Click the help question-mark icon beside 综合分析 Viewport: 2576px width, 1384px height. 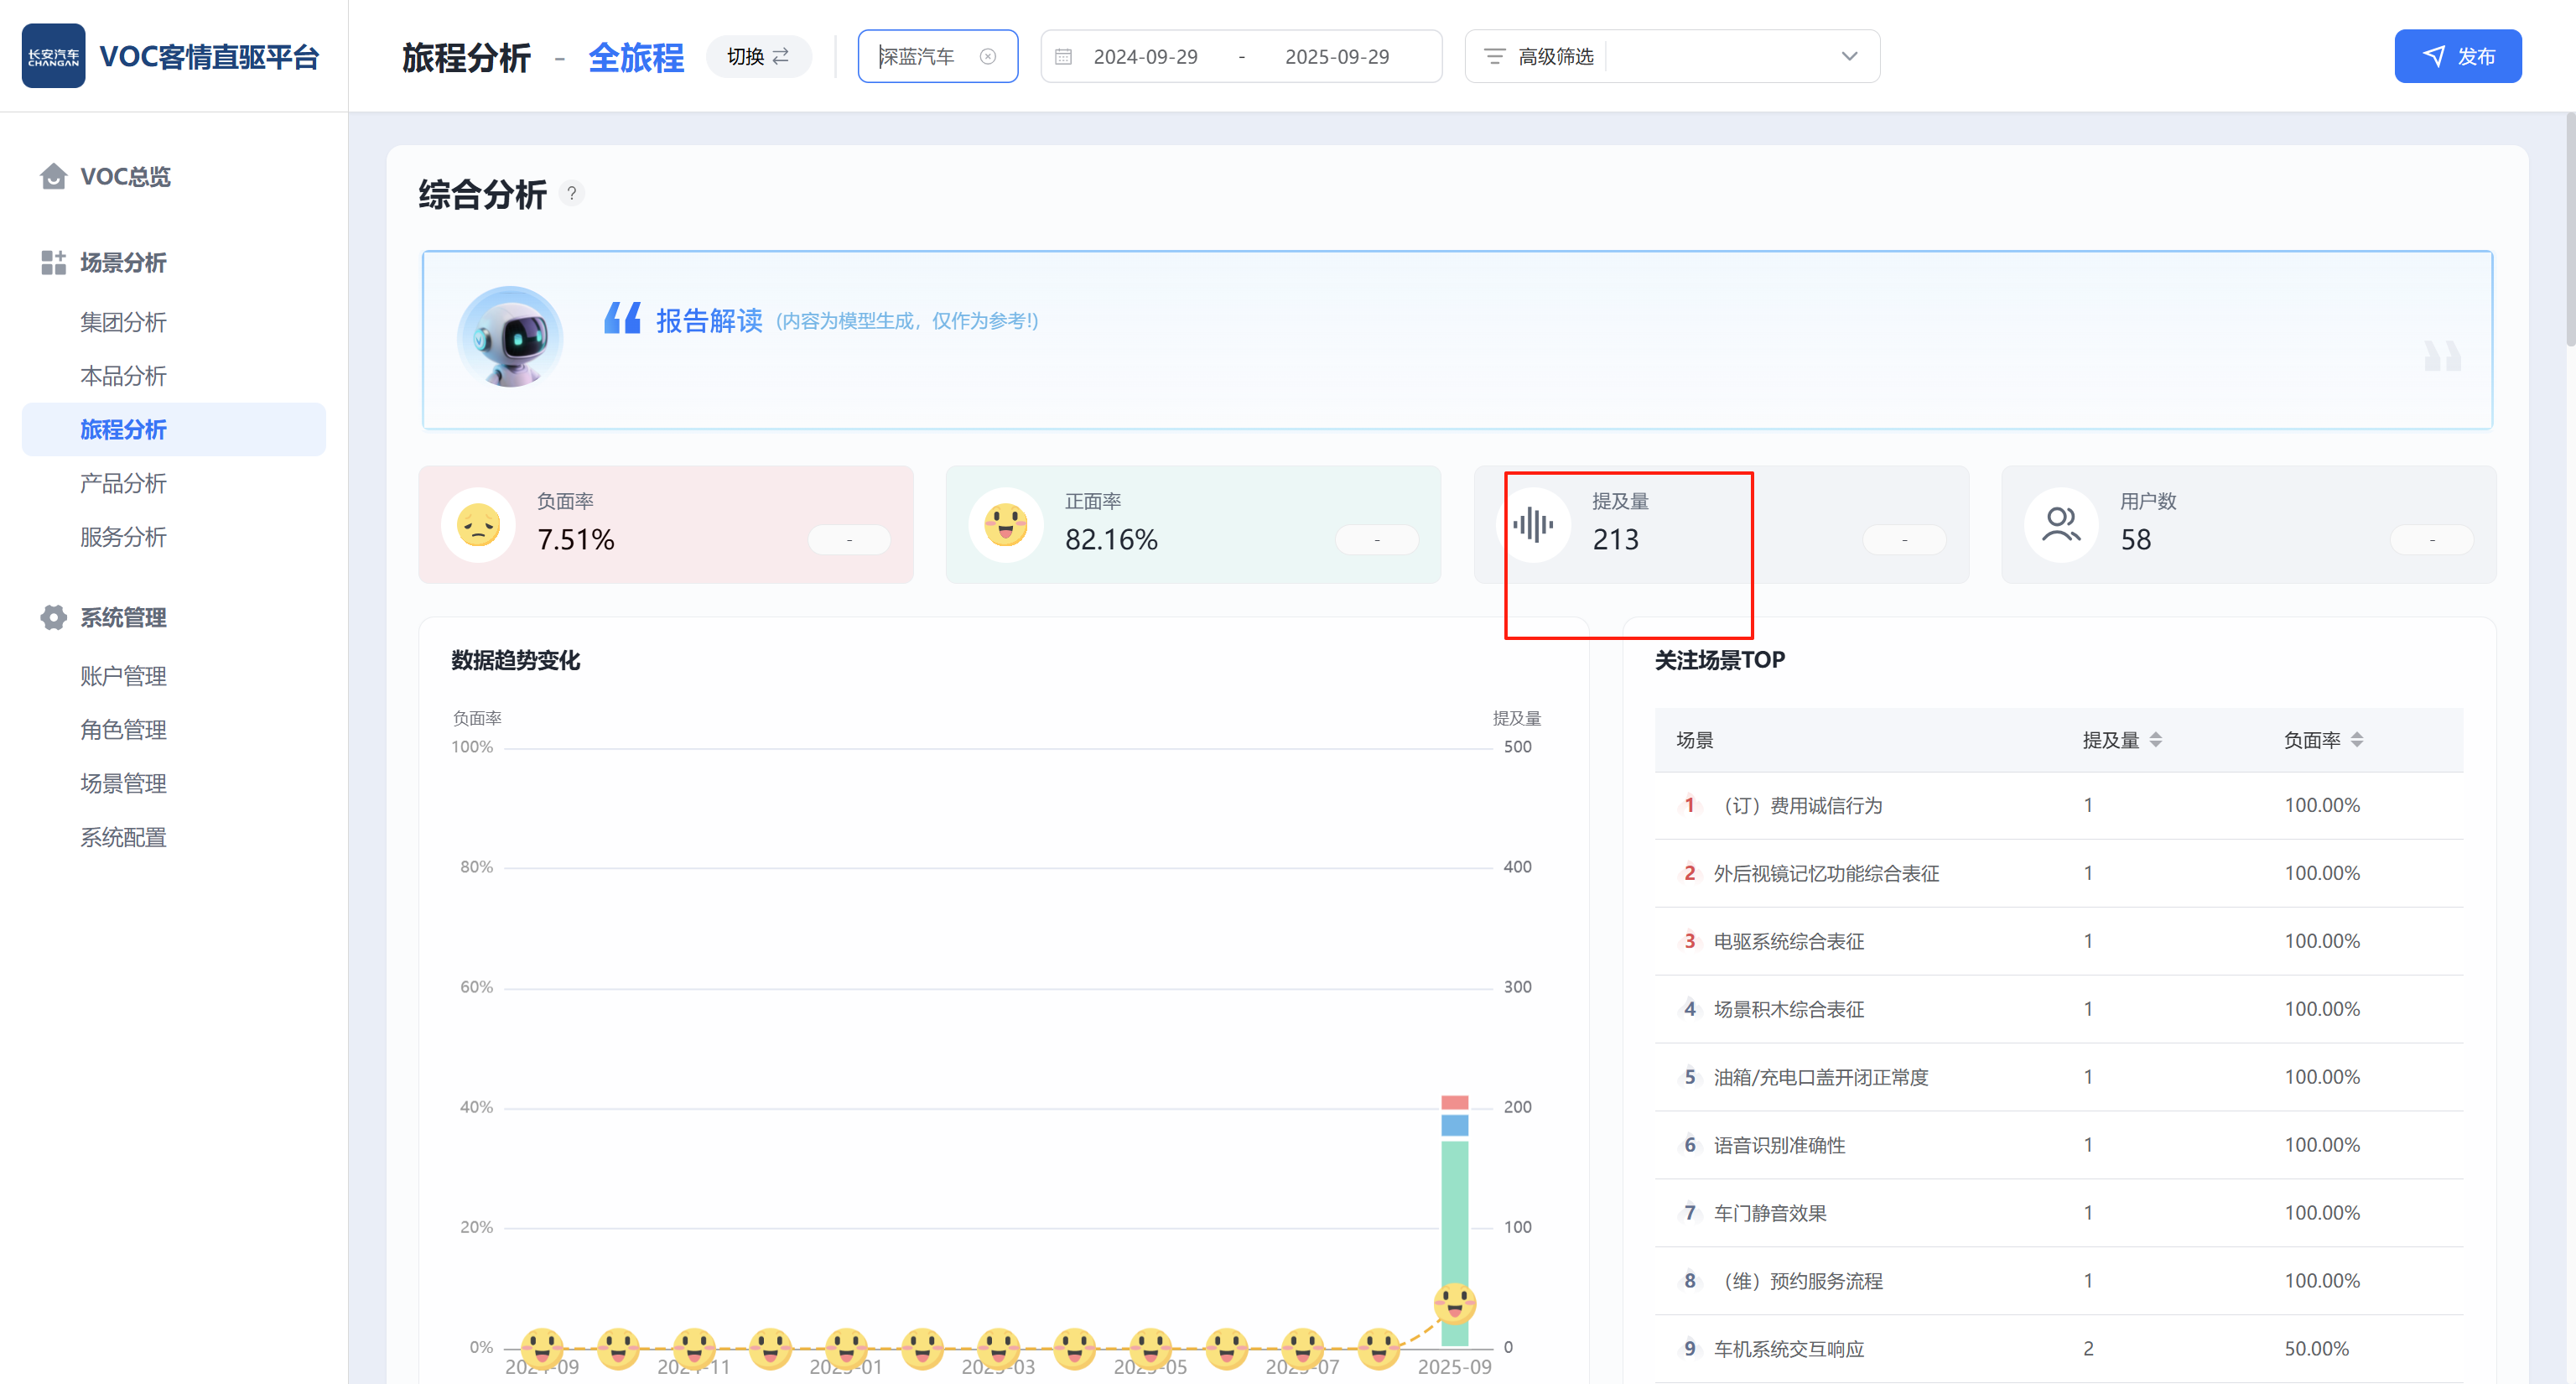pyautogui.click(x=571, y=193)
